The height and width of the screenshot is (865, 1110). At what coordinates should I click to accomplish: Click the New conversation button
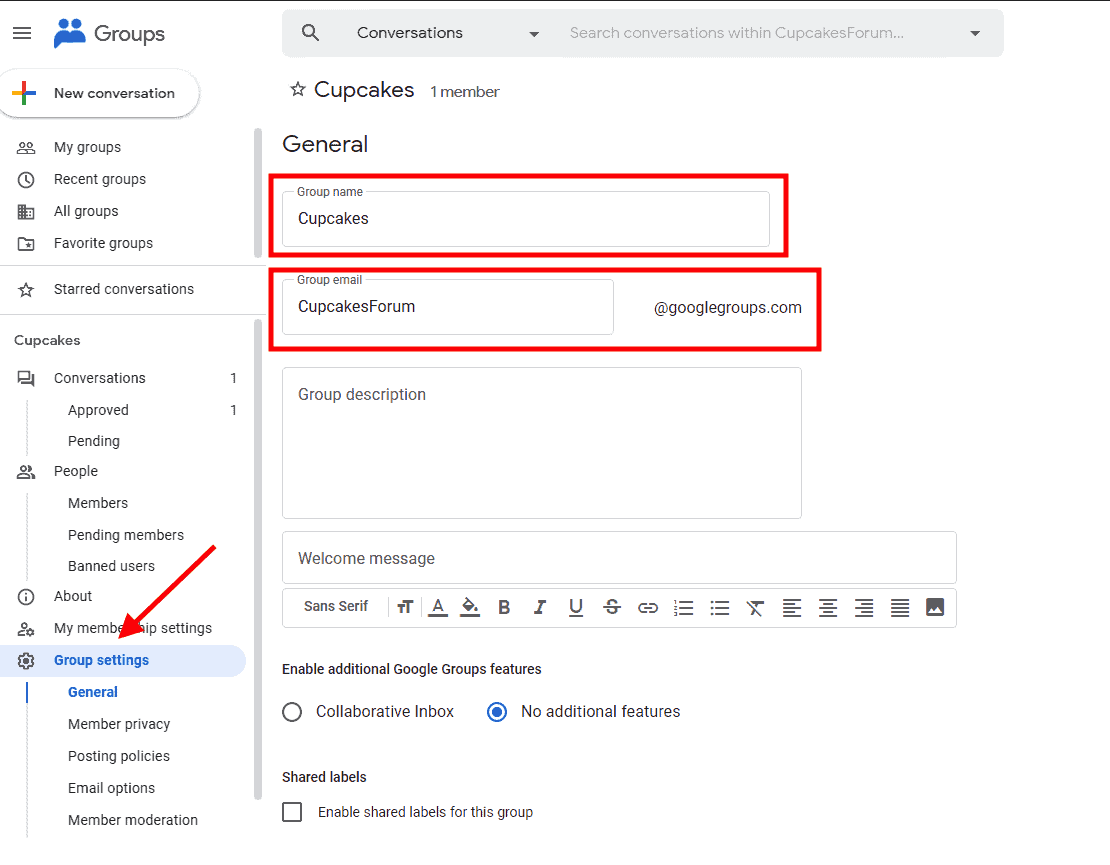(100, 93)
